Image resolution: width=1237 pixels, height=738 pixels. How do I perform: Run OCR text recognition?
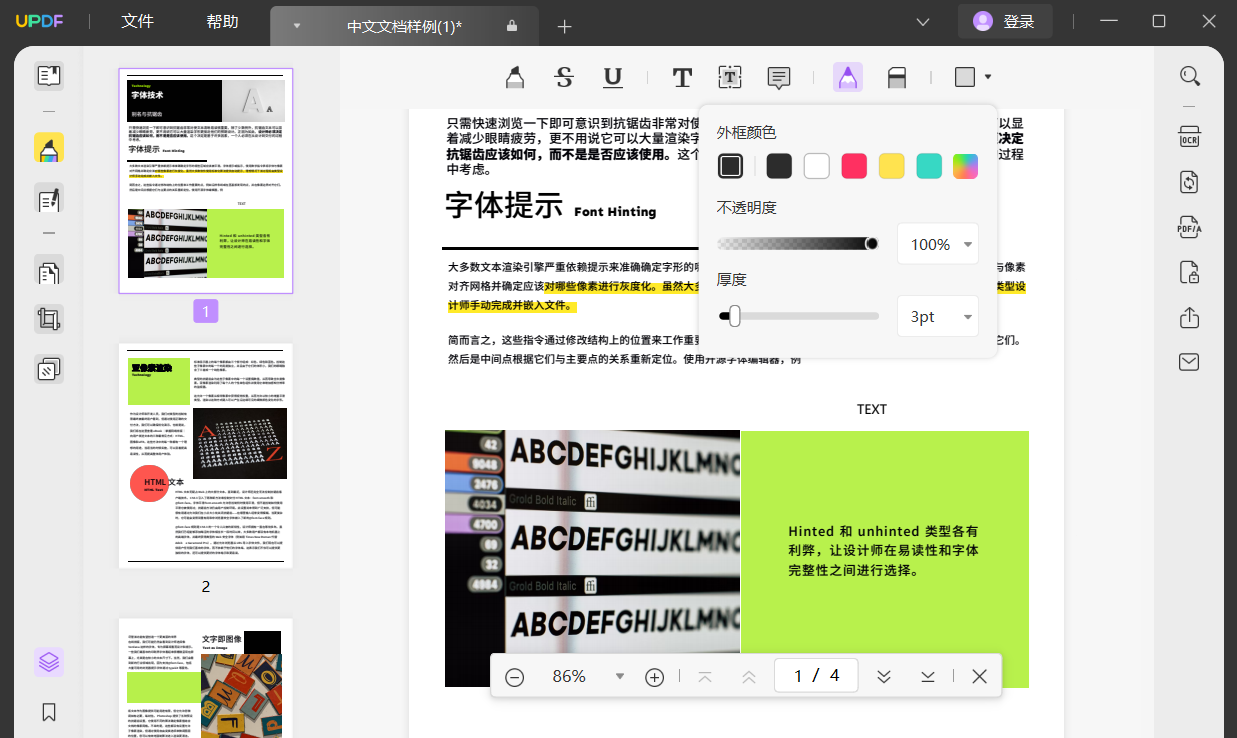pyautogui.click(x=1189, y=137)
